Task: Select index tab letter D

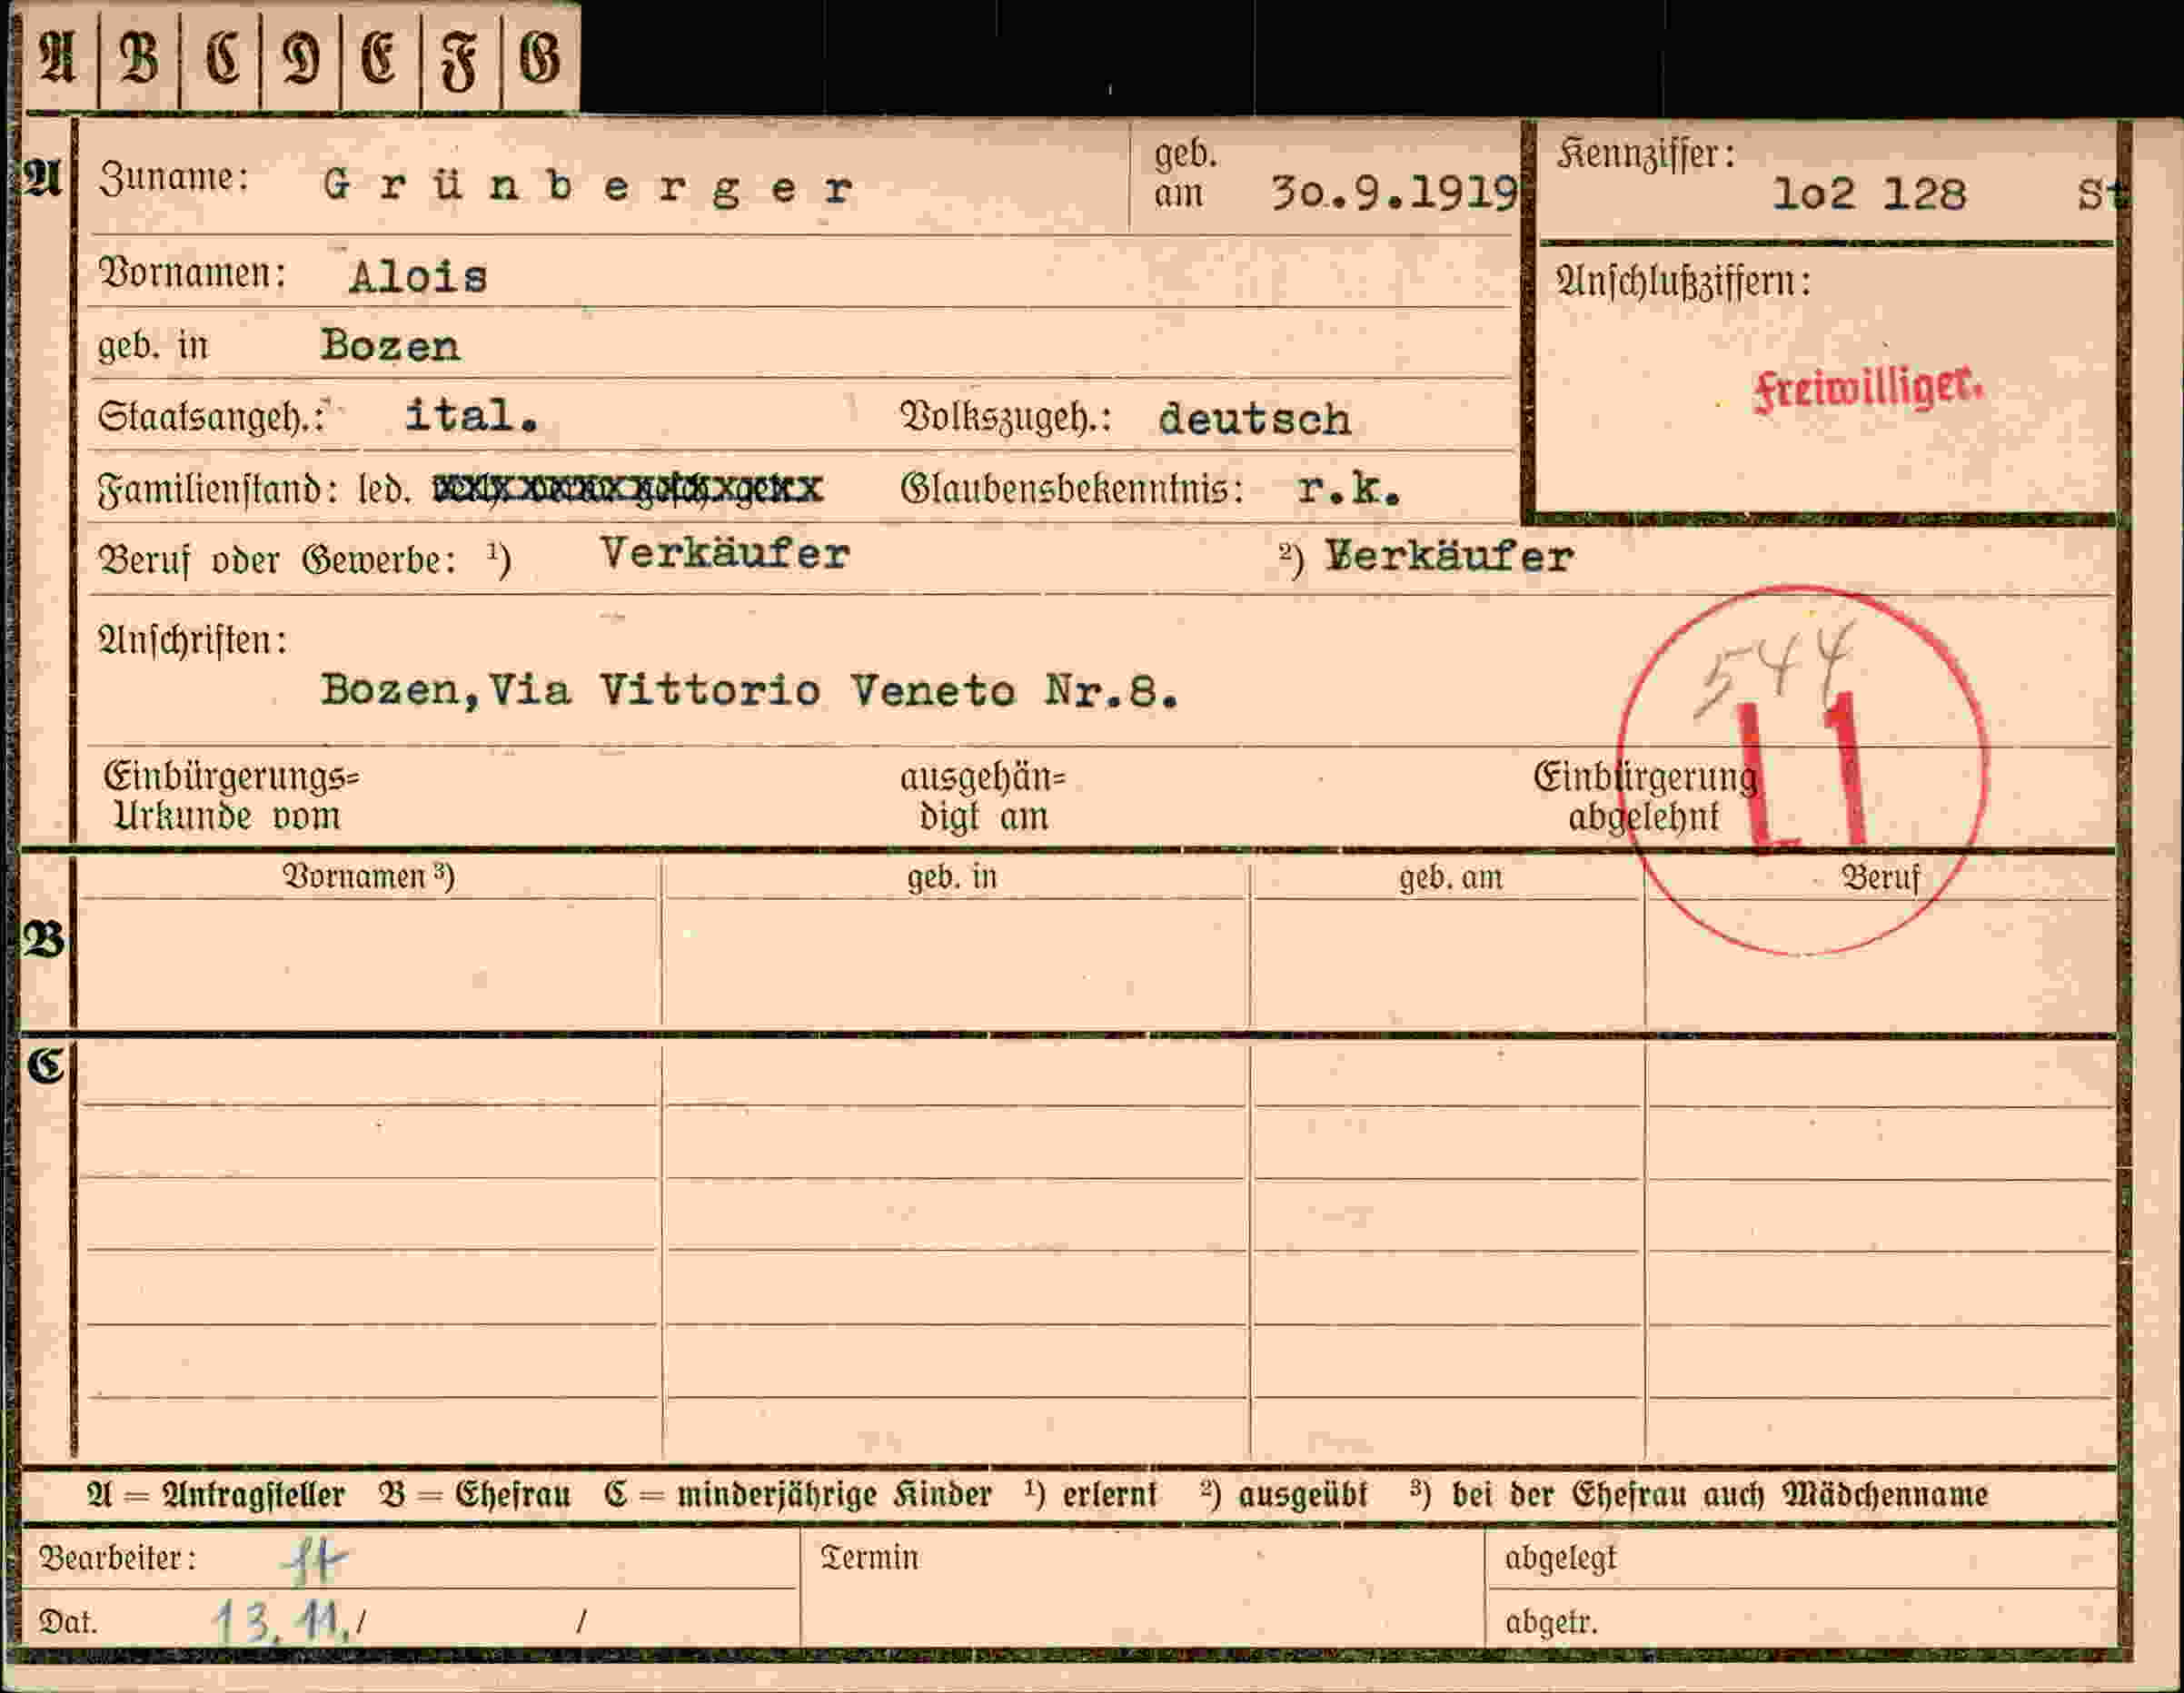Action: 300,57
